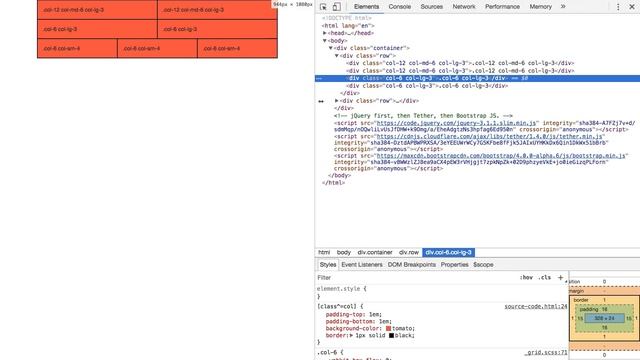Click first .col-6 col-sm-4 page cell
Image resolution: width=640 pixels, height=360 pixels.
tap(77, 48)
